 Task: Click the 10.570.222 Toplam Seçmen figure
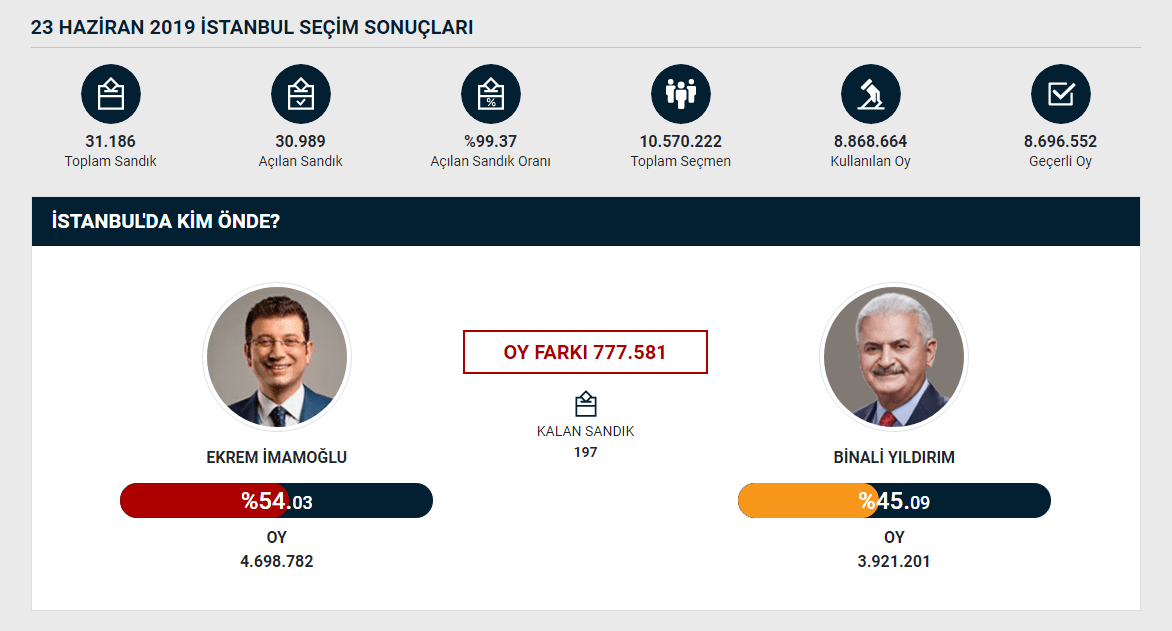click(x=680, y=141)
